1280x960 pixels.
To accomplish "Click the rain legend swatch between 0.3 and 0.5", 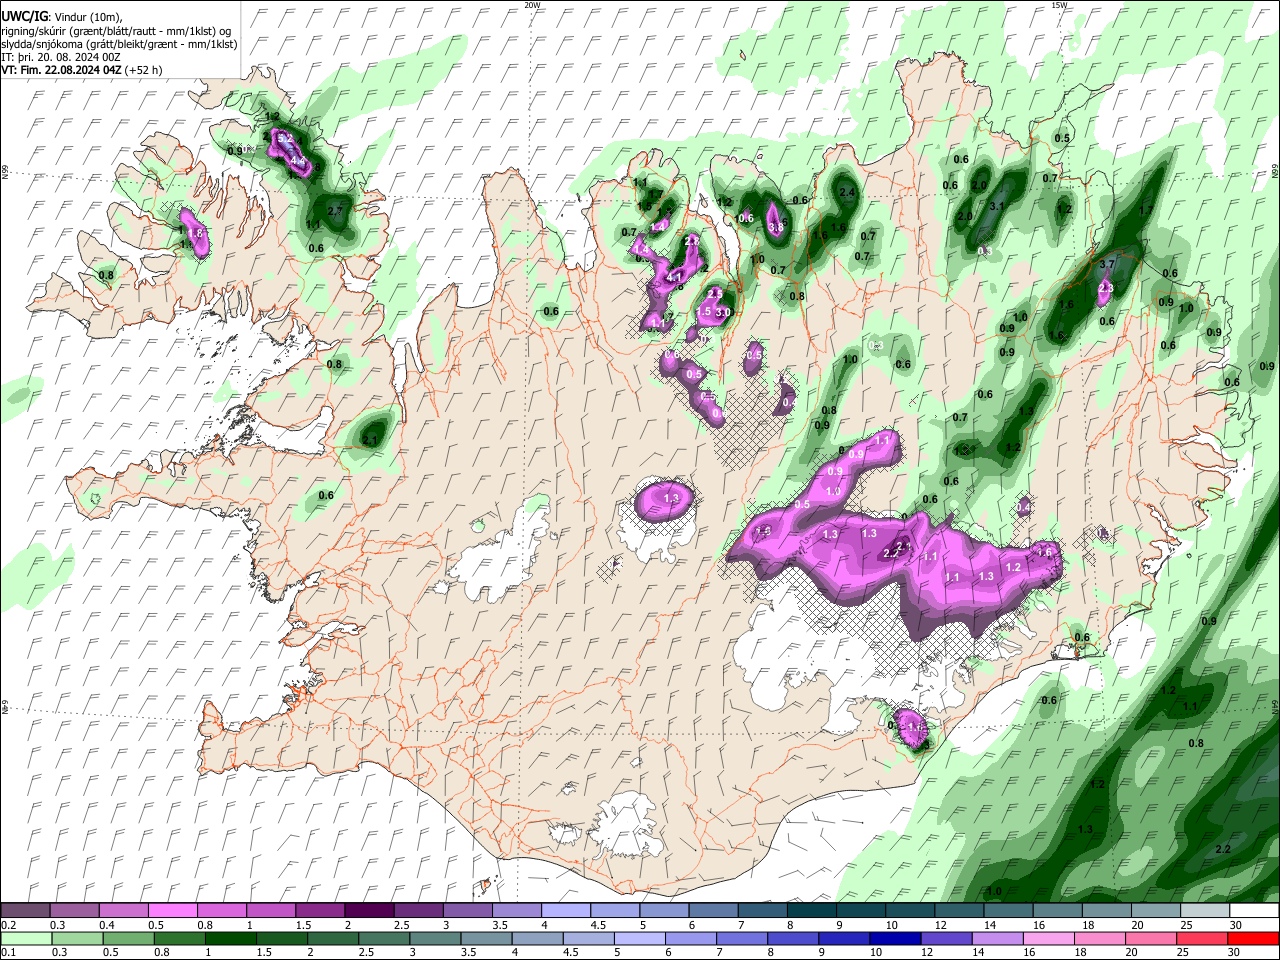I will (77, 938).
